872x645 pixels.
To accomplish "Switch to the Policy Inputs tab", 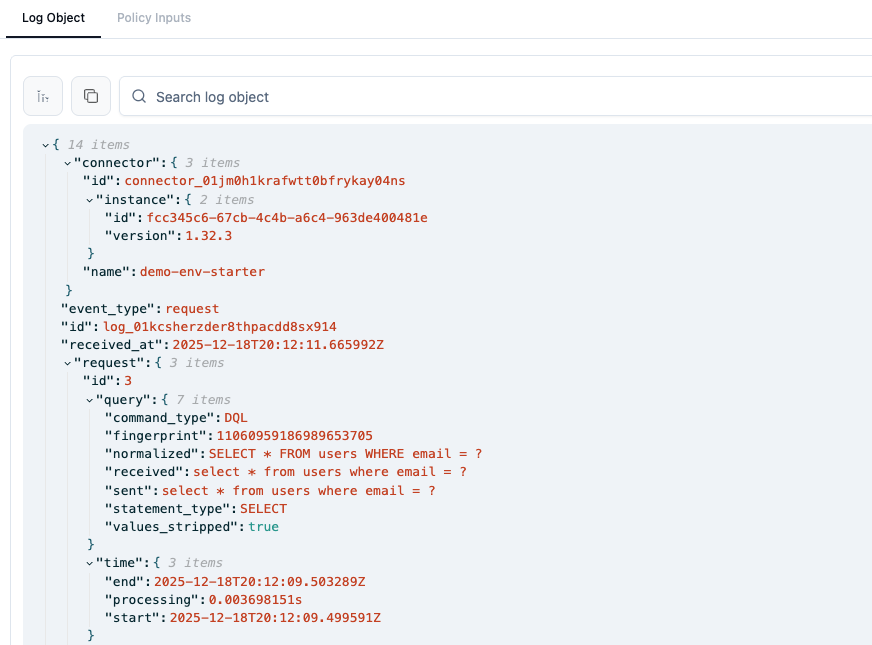I will click(x=153, y=17).
